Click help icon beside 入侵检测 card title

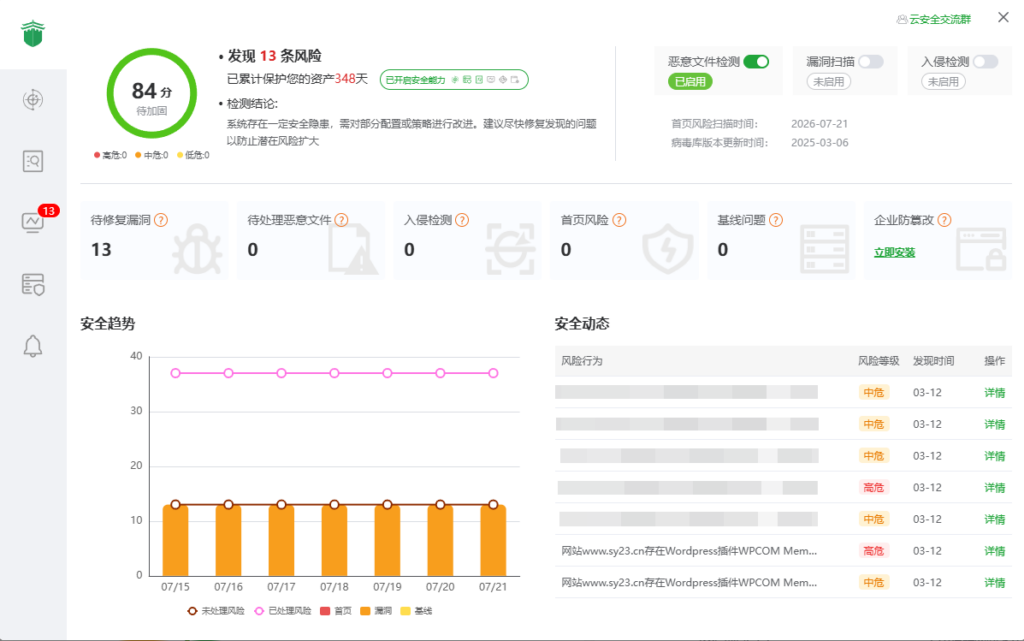point(462,220)
